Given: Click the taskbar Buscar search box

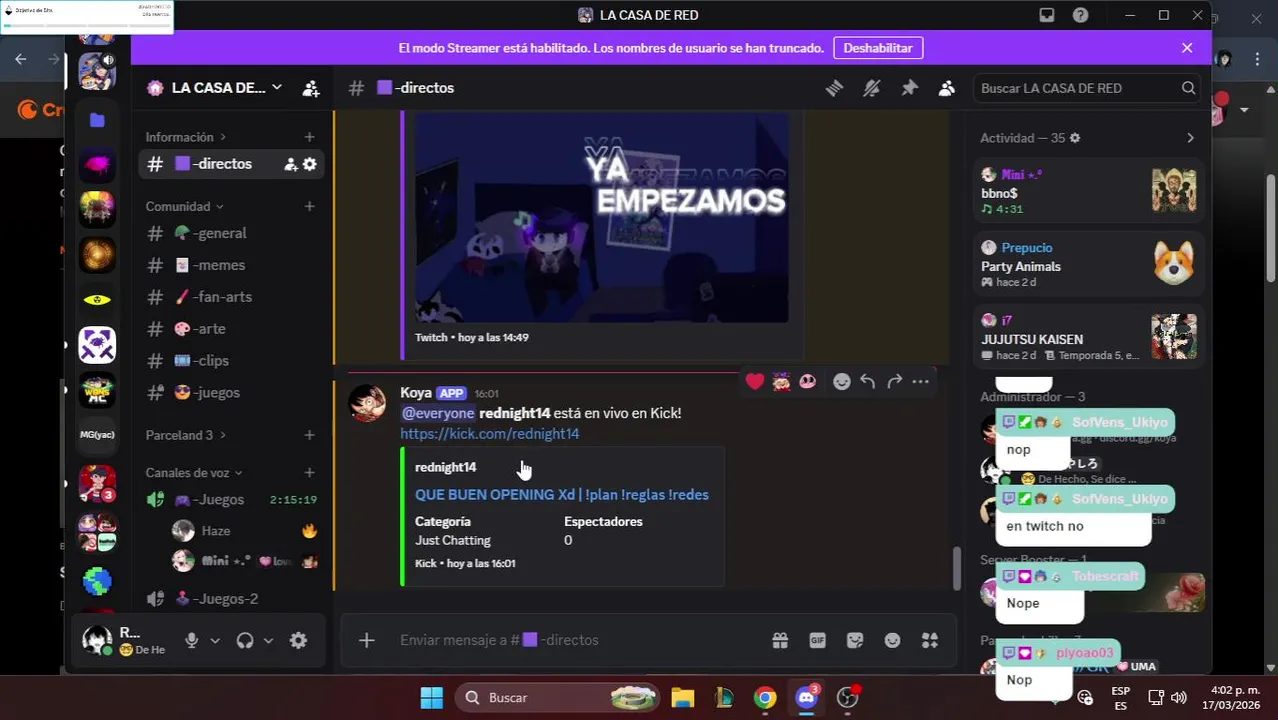Looking at the screenshot, I should click(558, 698).
